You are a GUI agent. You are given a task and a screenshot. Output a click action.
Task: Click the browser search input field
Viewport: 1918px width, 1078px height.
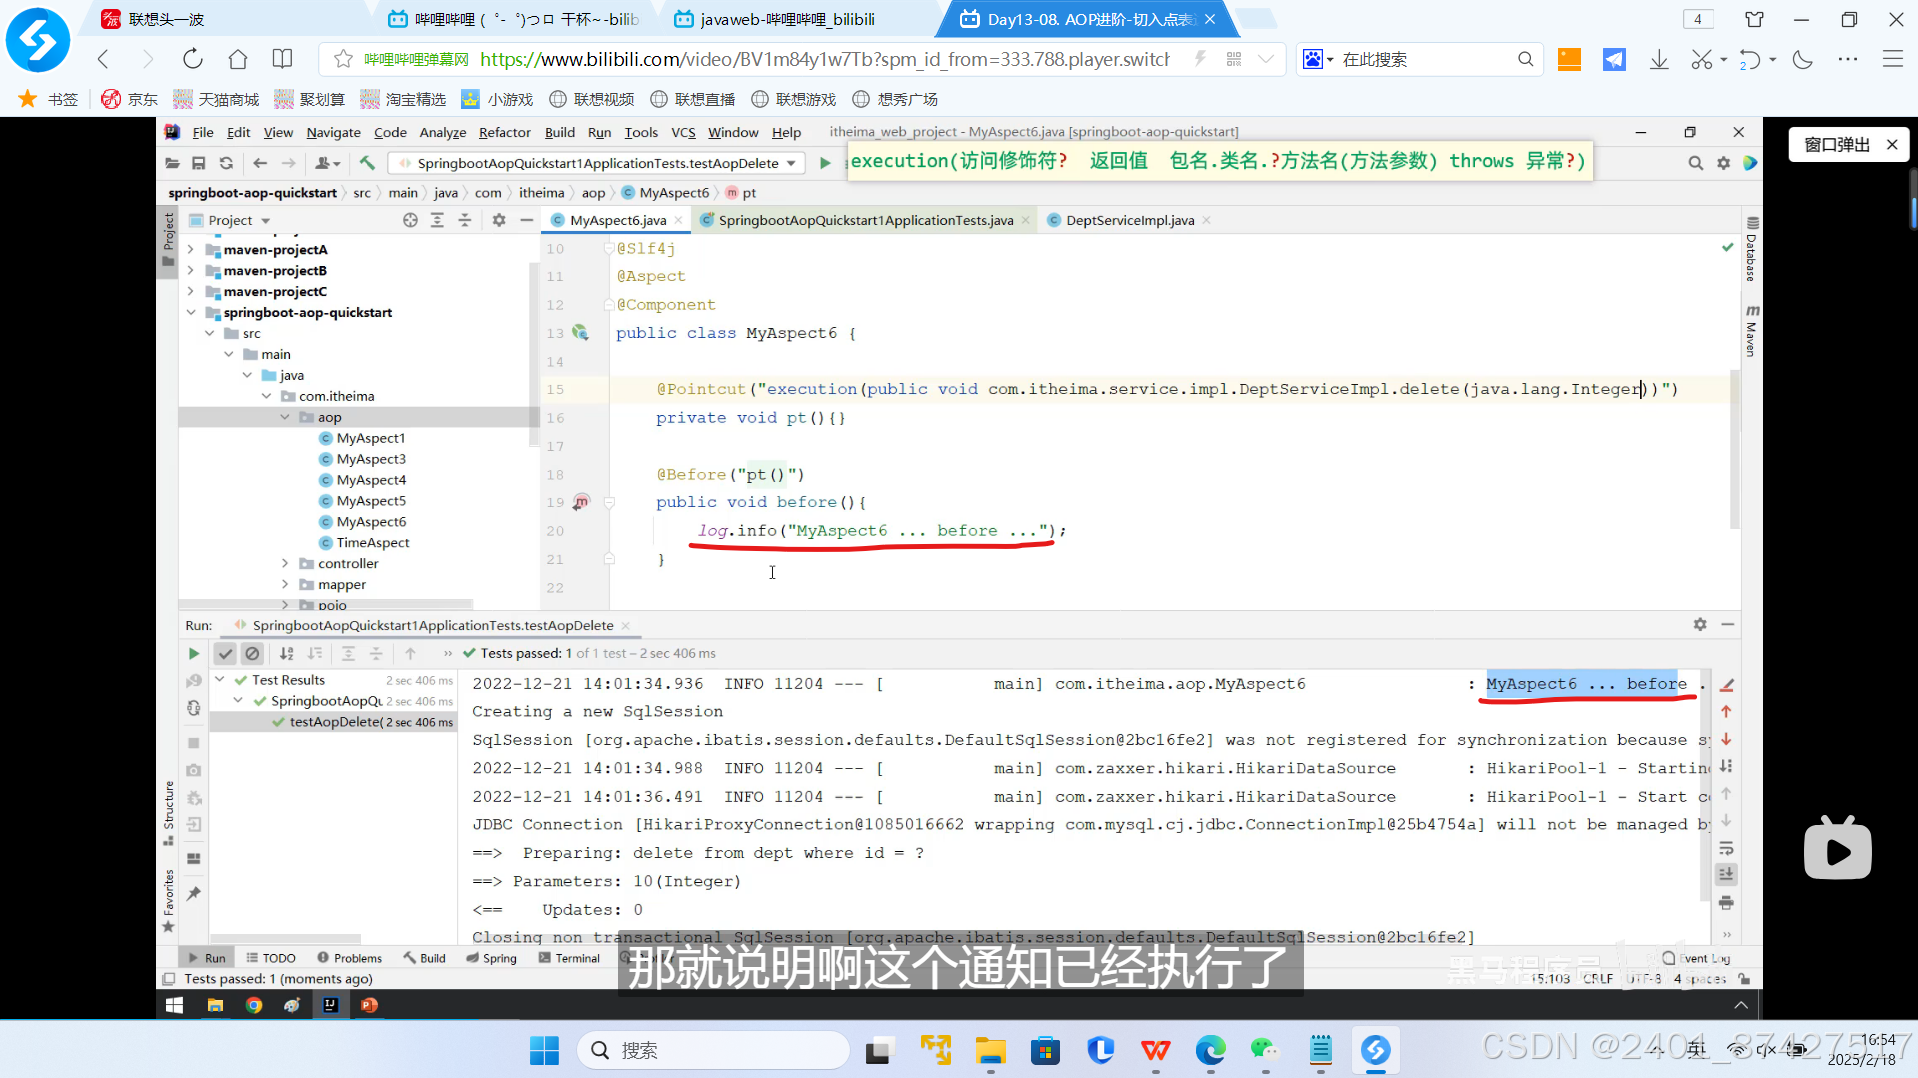[1425, 60]
